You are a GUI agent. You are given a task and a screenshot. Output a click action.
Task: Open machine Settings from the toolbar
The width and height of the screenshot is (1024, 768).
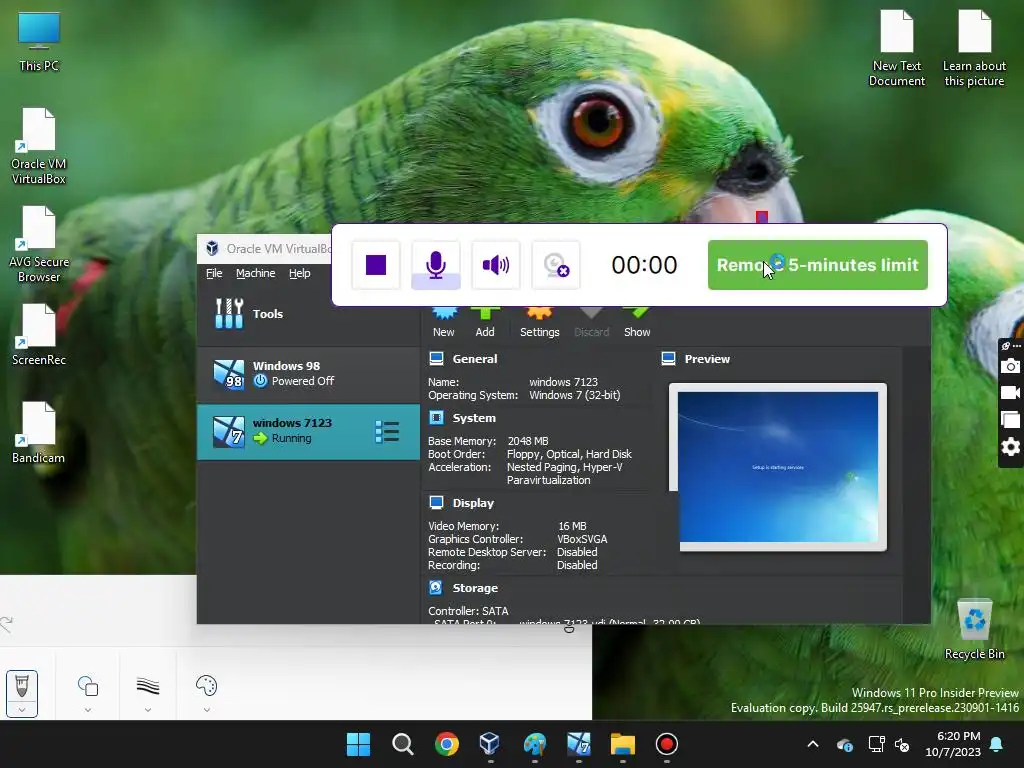pyautogui.click(x=539, y=322)
